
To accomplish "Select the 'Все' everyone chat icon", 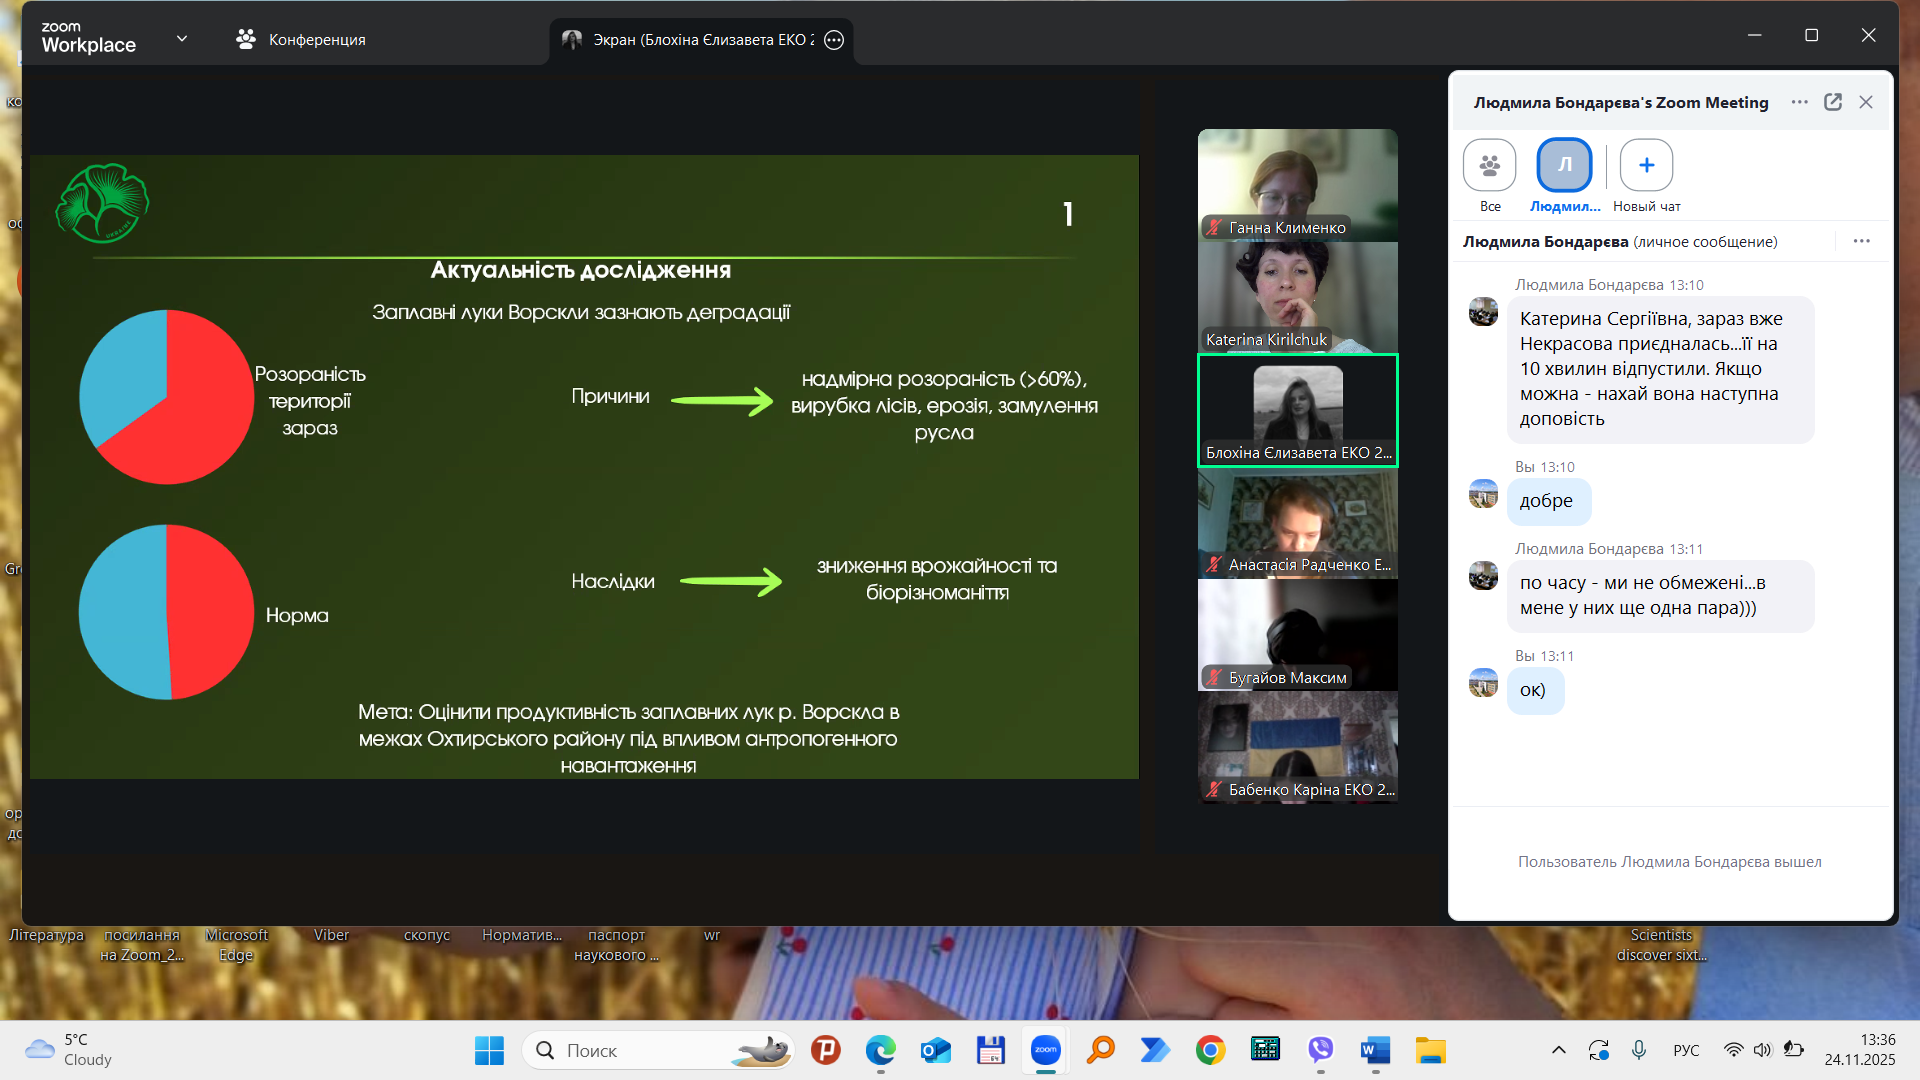I will coord(1490,166).
